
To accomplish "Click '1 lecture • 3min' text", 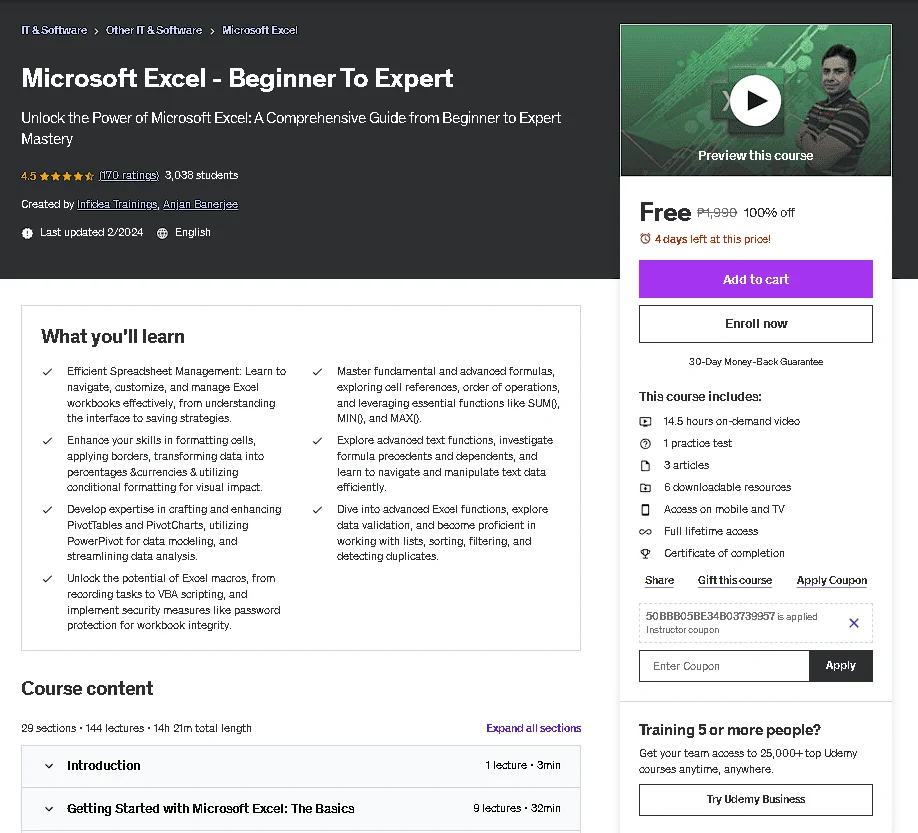I will coord(522,765).
